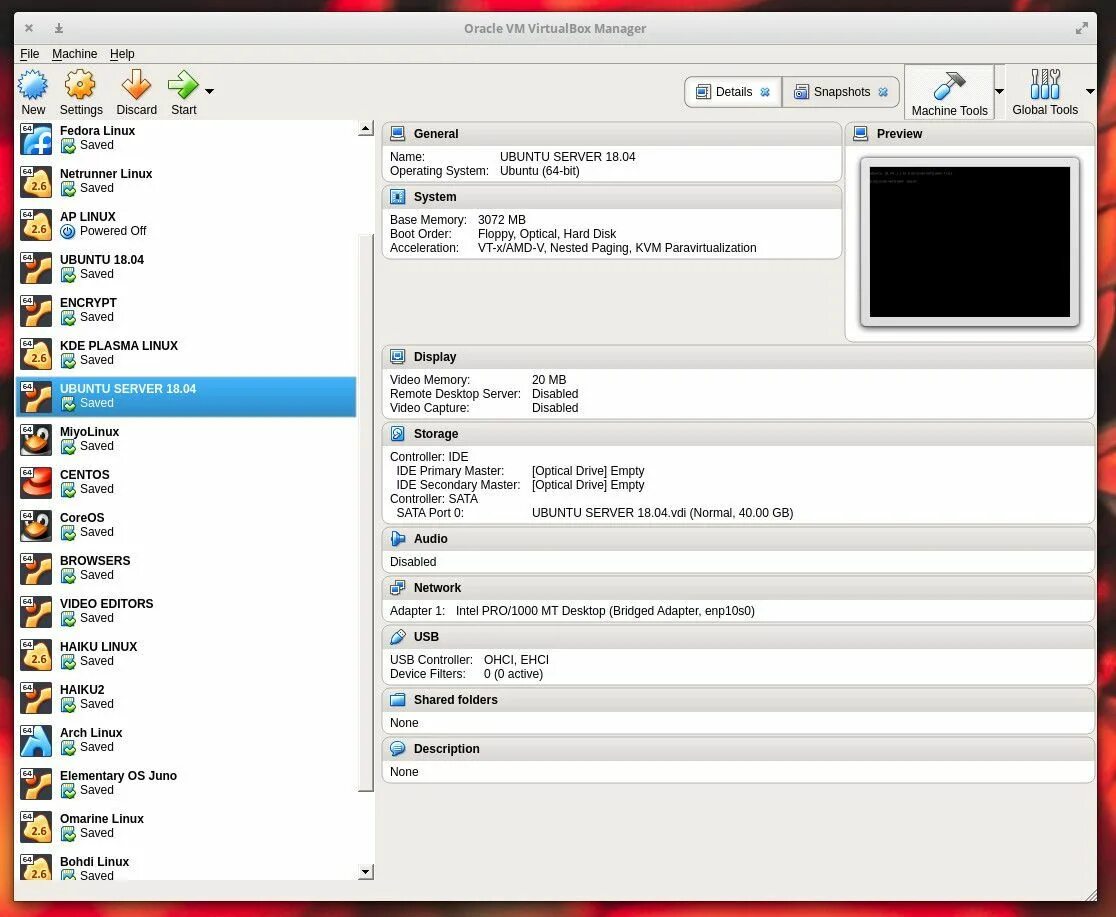Click the Audio section speaker icon
Viewport: 1116px width, 917px height.
pos(398,539)
